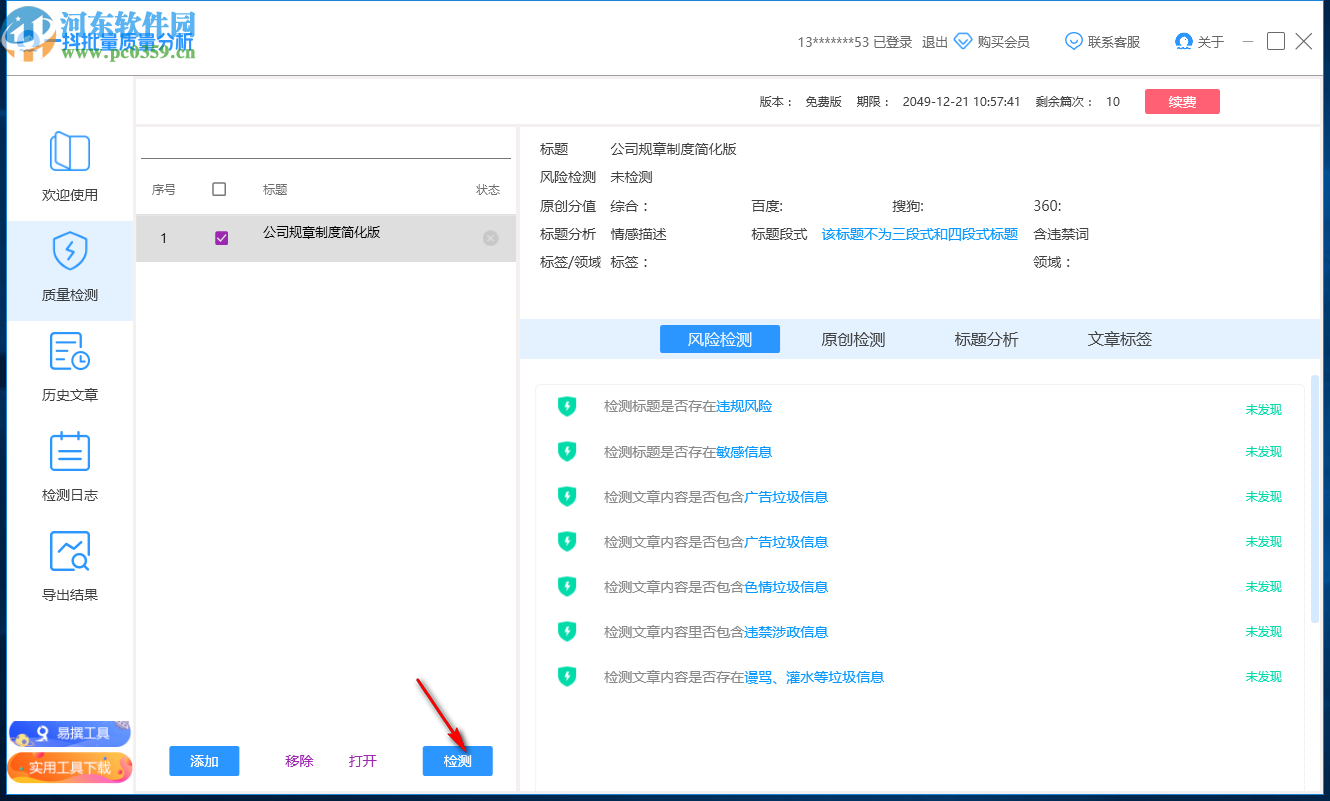Click 添加 to add a new article
1330x801 pixels.
[204, 761]
